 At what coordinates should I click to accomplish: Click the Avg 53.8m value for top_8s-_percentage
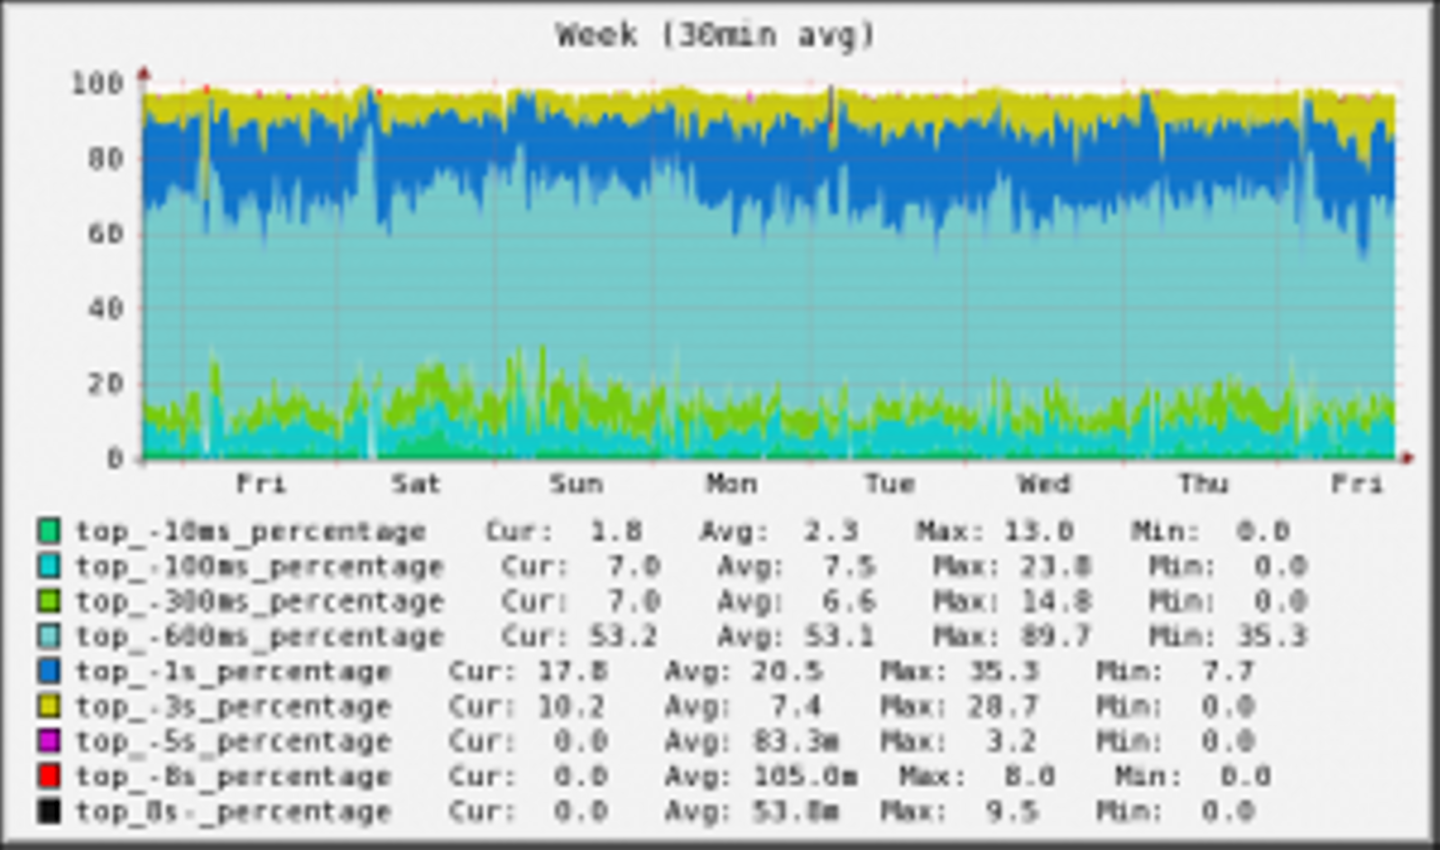(795, 811)
